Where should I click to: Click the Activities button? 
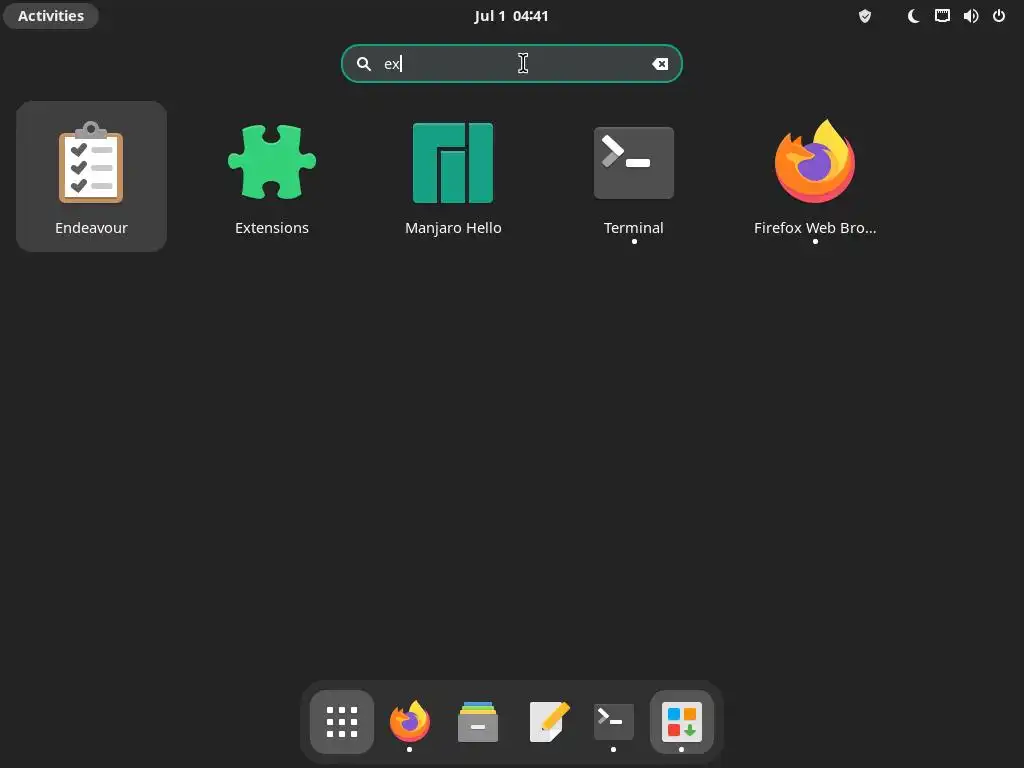tap(51, 16)
